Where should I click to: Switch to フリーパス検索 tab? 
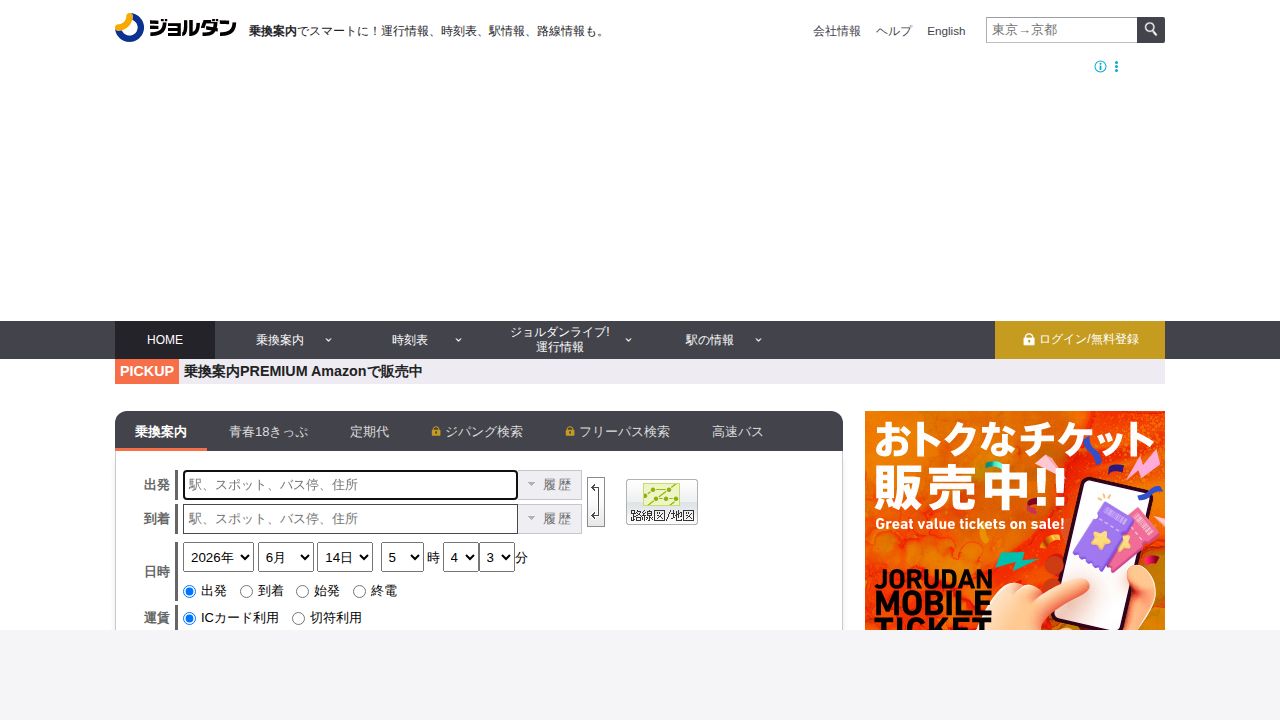tap(617, 432)
